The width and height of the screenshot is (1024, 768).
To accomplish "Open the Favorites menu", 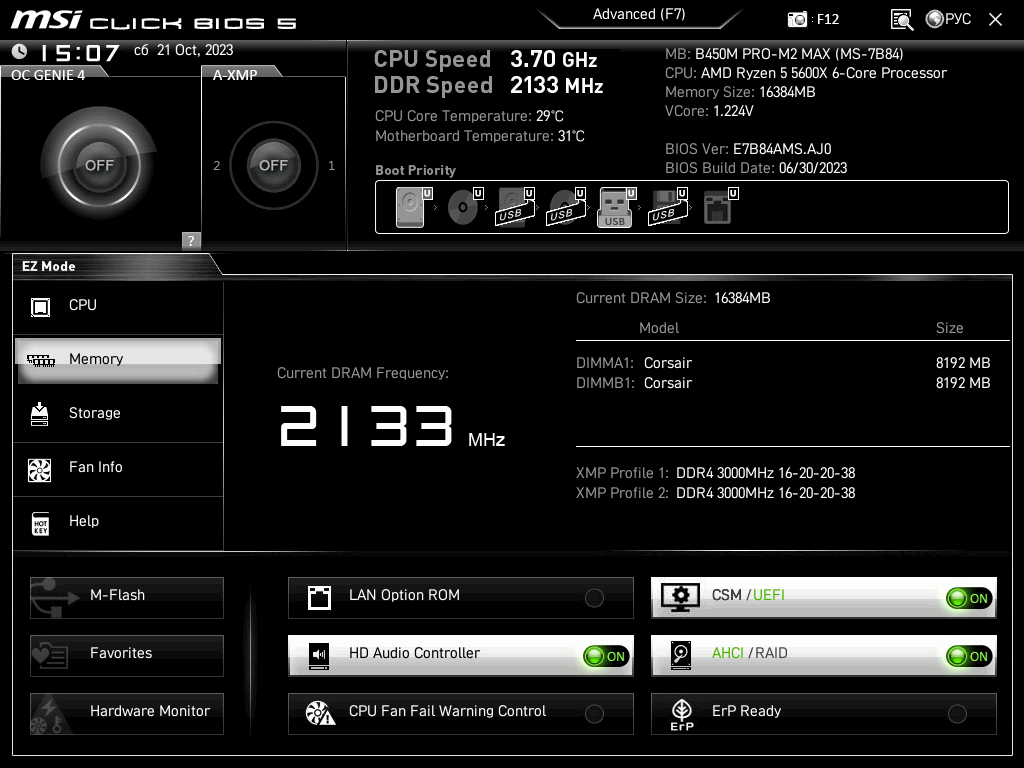I will click(x=127, y=656).
